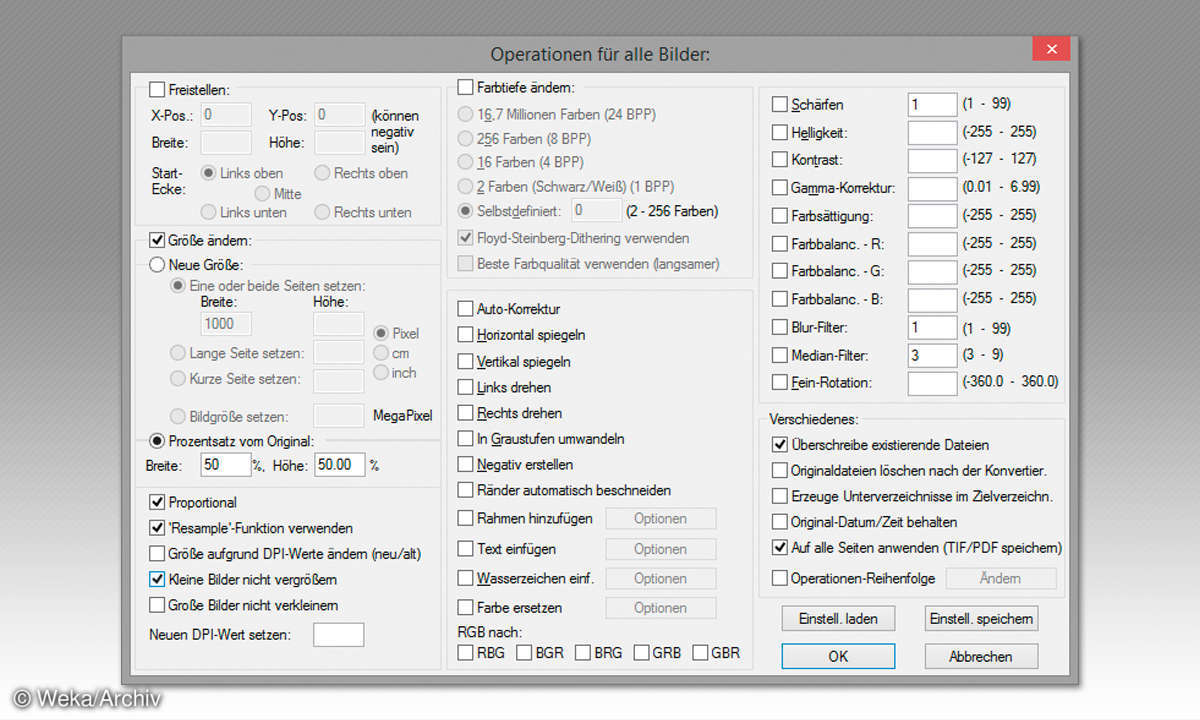Enable Fein-Rotation checkbox
This screenshot has height=720, width=1200.
click(x=780, y=382)
